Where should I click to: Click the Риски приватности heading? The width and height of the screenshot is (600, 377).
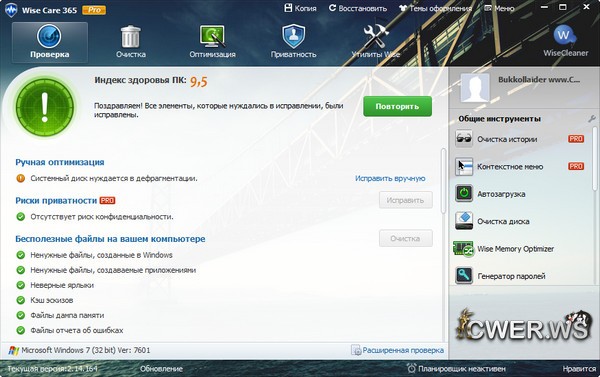point(56,201)
